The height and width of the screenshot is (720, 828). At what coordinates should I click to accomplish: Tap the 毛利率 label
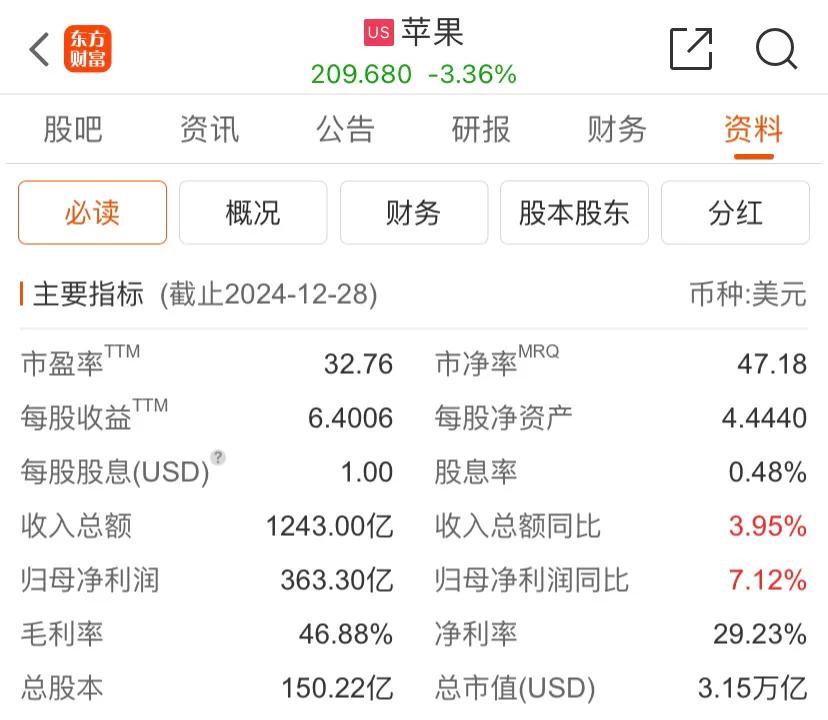click(x=62, y=634)
